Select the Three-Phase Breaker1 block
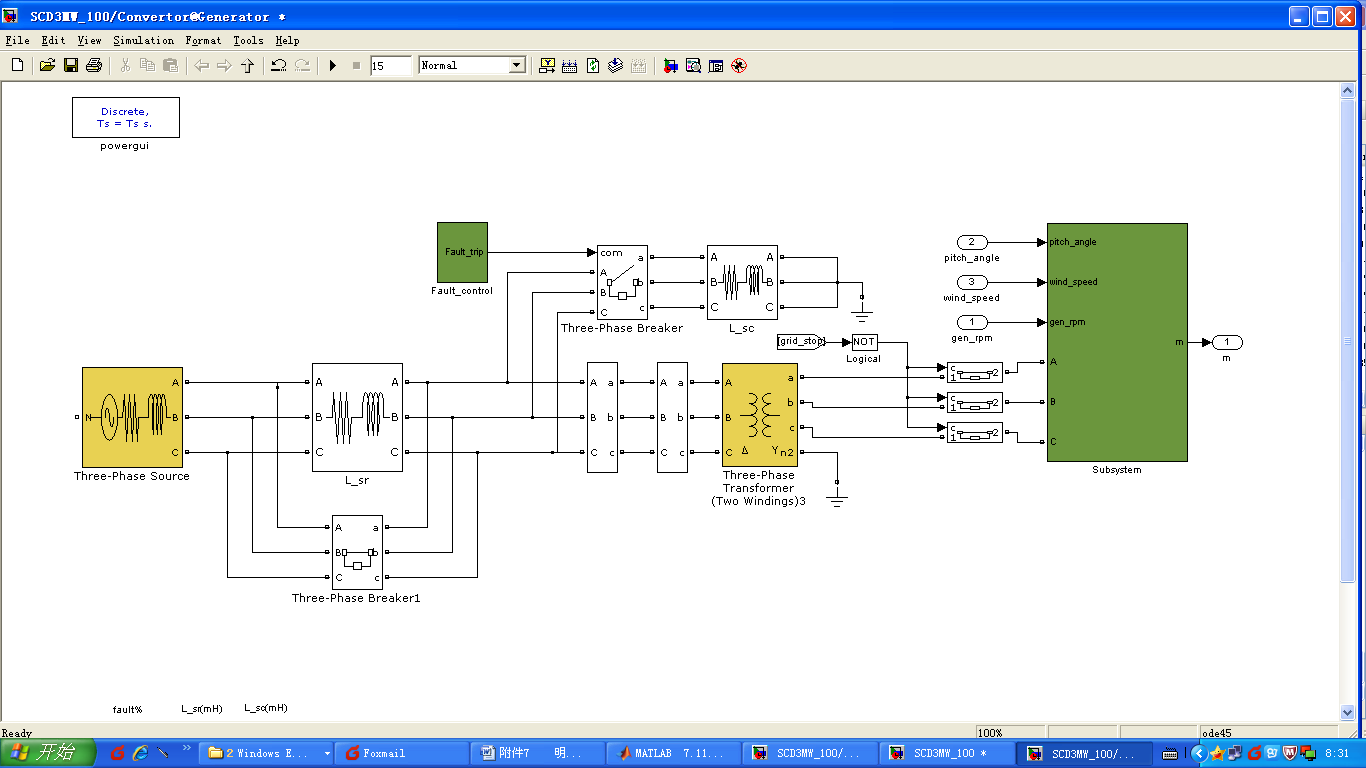The height and width of the screenshot is (768, 1366). 357,552
